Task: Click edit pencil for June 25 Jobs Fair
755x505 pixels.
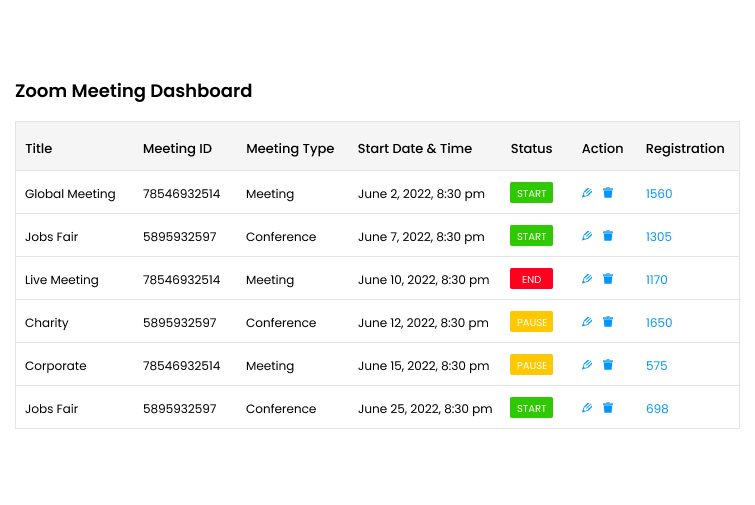Action: pyautogui.click(x=586, y=408)
